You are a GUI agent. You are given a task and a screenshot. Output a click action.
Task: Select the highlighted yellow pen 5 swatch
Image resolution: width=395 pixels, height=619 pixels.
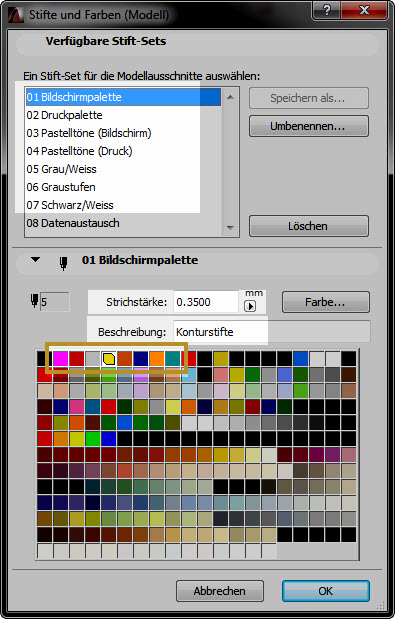coord(109,359)
